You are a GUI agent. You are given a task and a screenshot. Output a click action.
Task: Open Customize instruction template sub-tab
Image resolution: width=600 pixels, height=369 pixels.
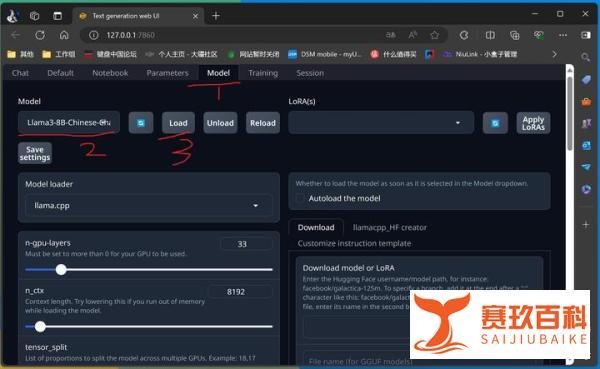(354, 243)
